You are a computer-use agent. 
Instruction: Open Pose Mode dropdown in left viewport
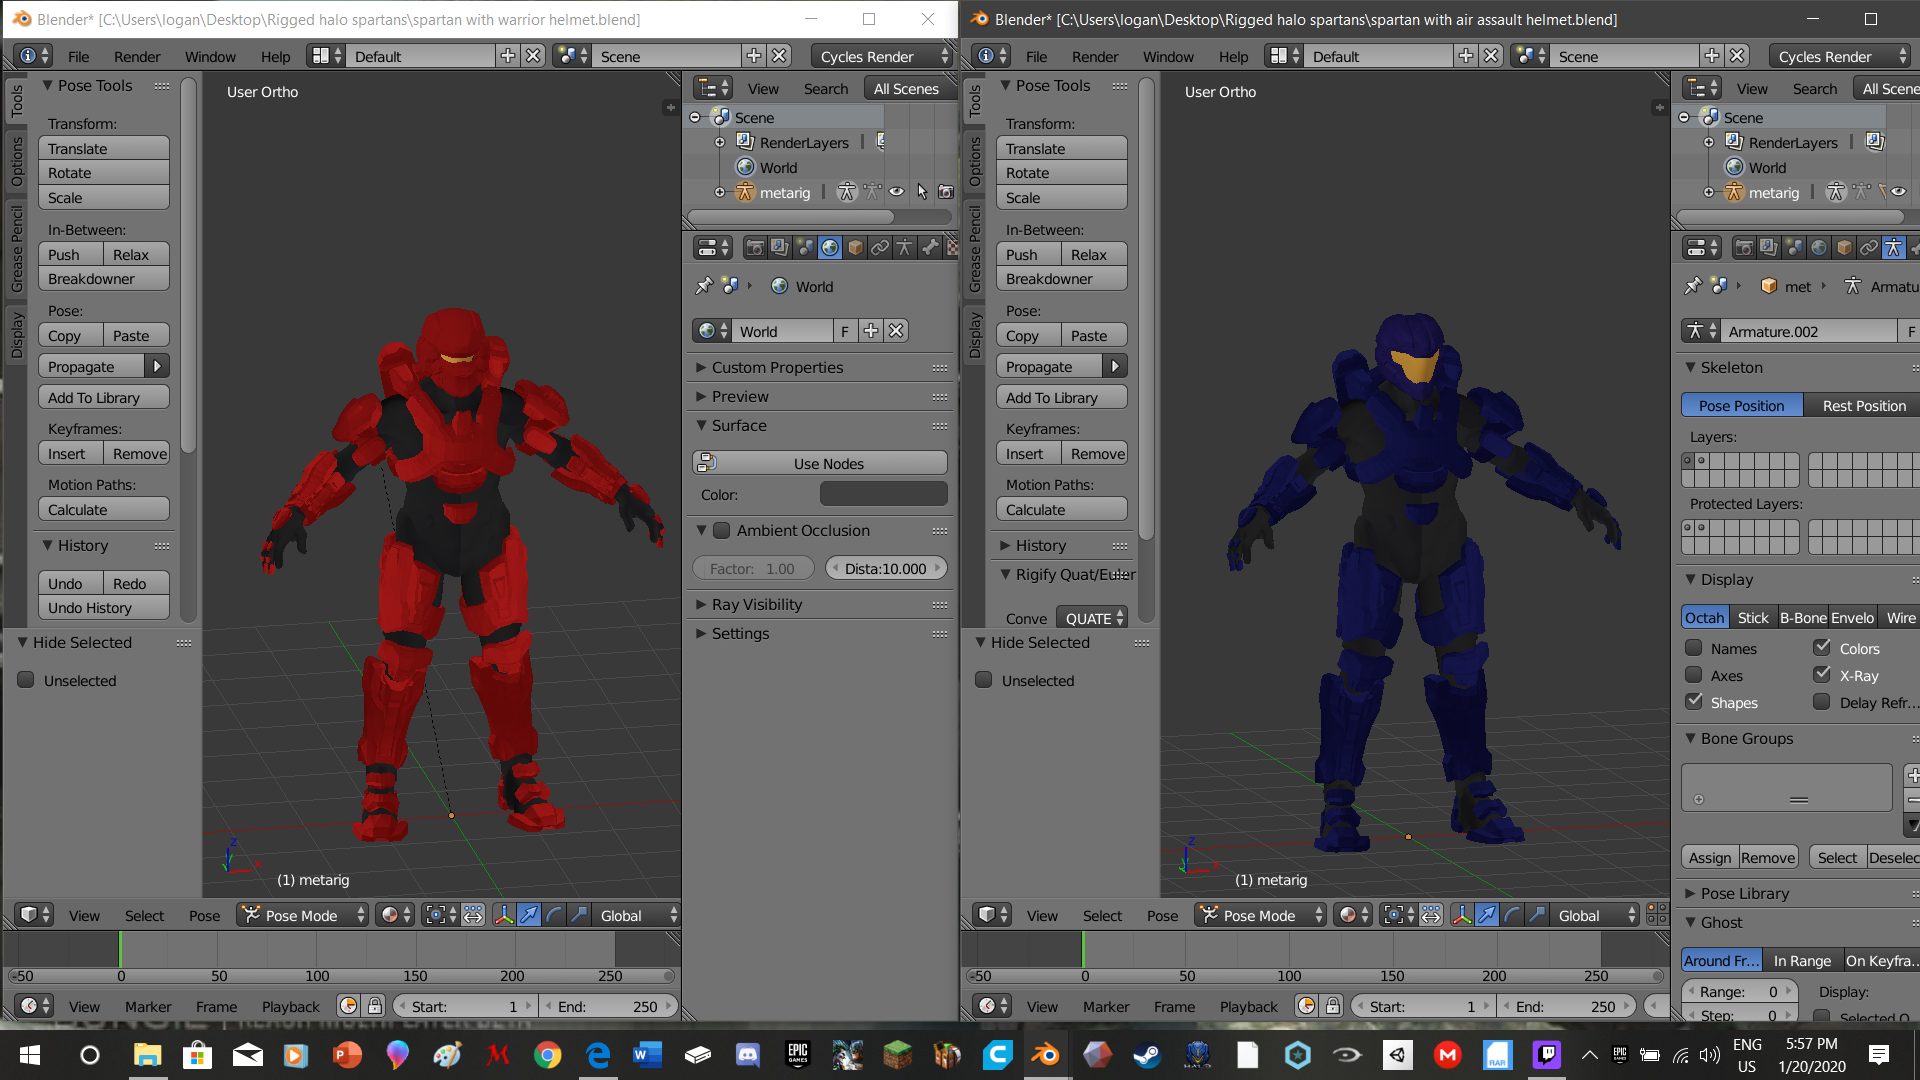(x=304, y=915)
